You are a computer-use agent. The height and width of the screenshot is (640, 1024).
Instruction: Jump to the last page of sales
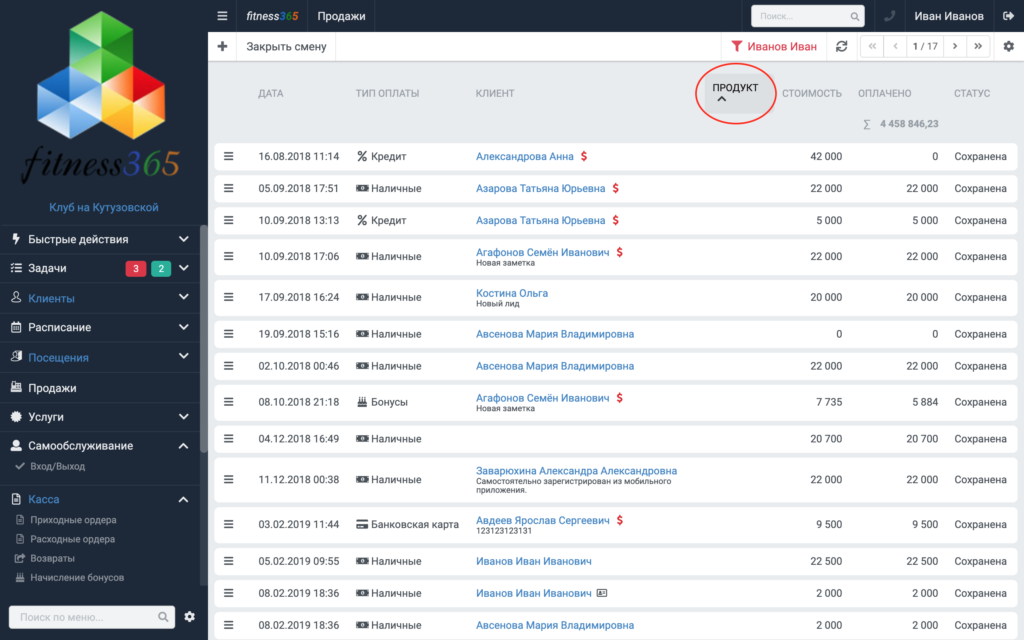[978, 46]
